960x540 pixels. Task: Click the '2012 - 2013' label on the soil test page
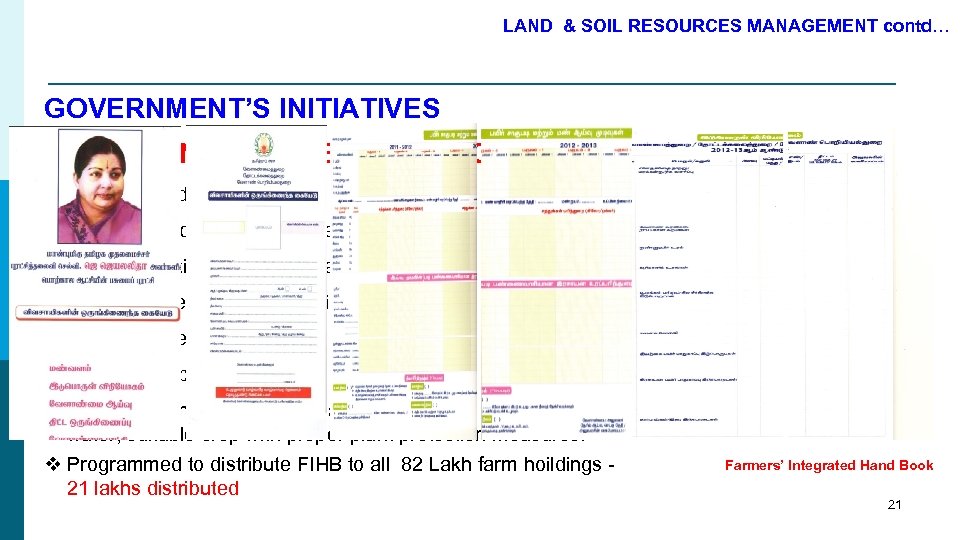577,145
